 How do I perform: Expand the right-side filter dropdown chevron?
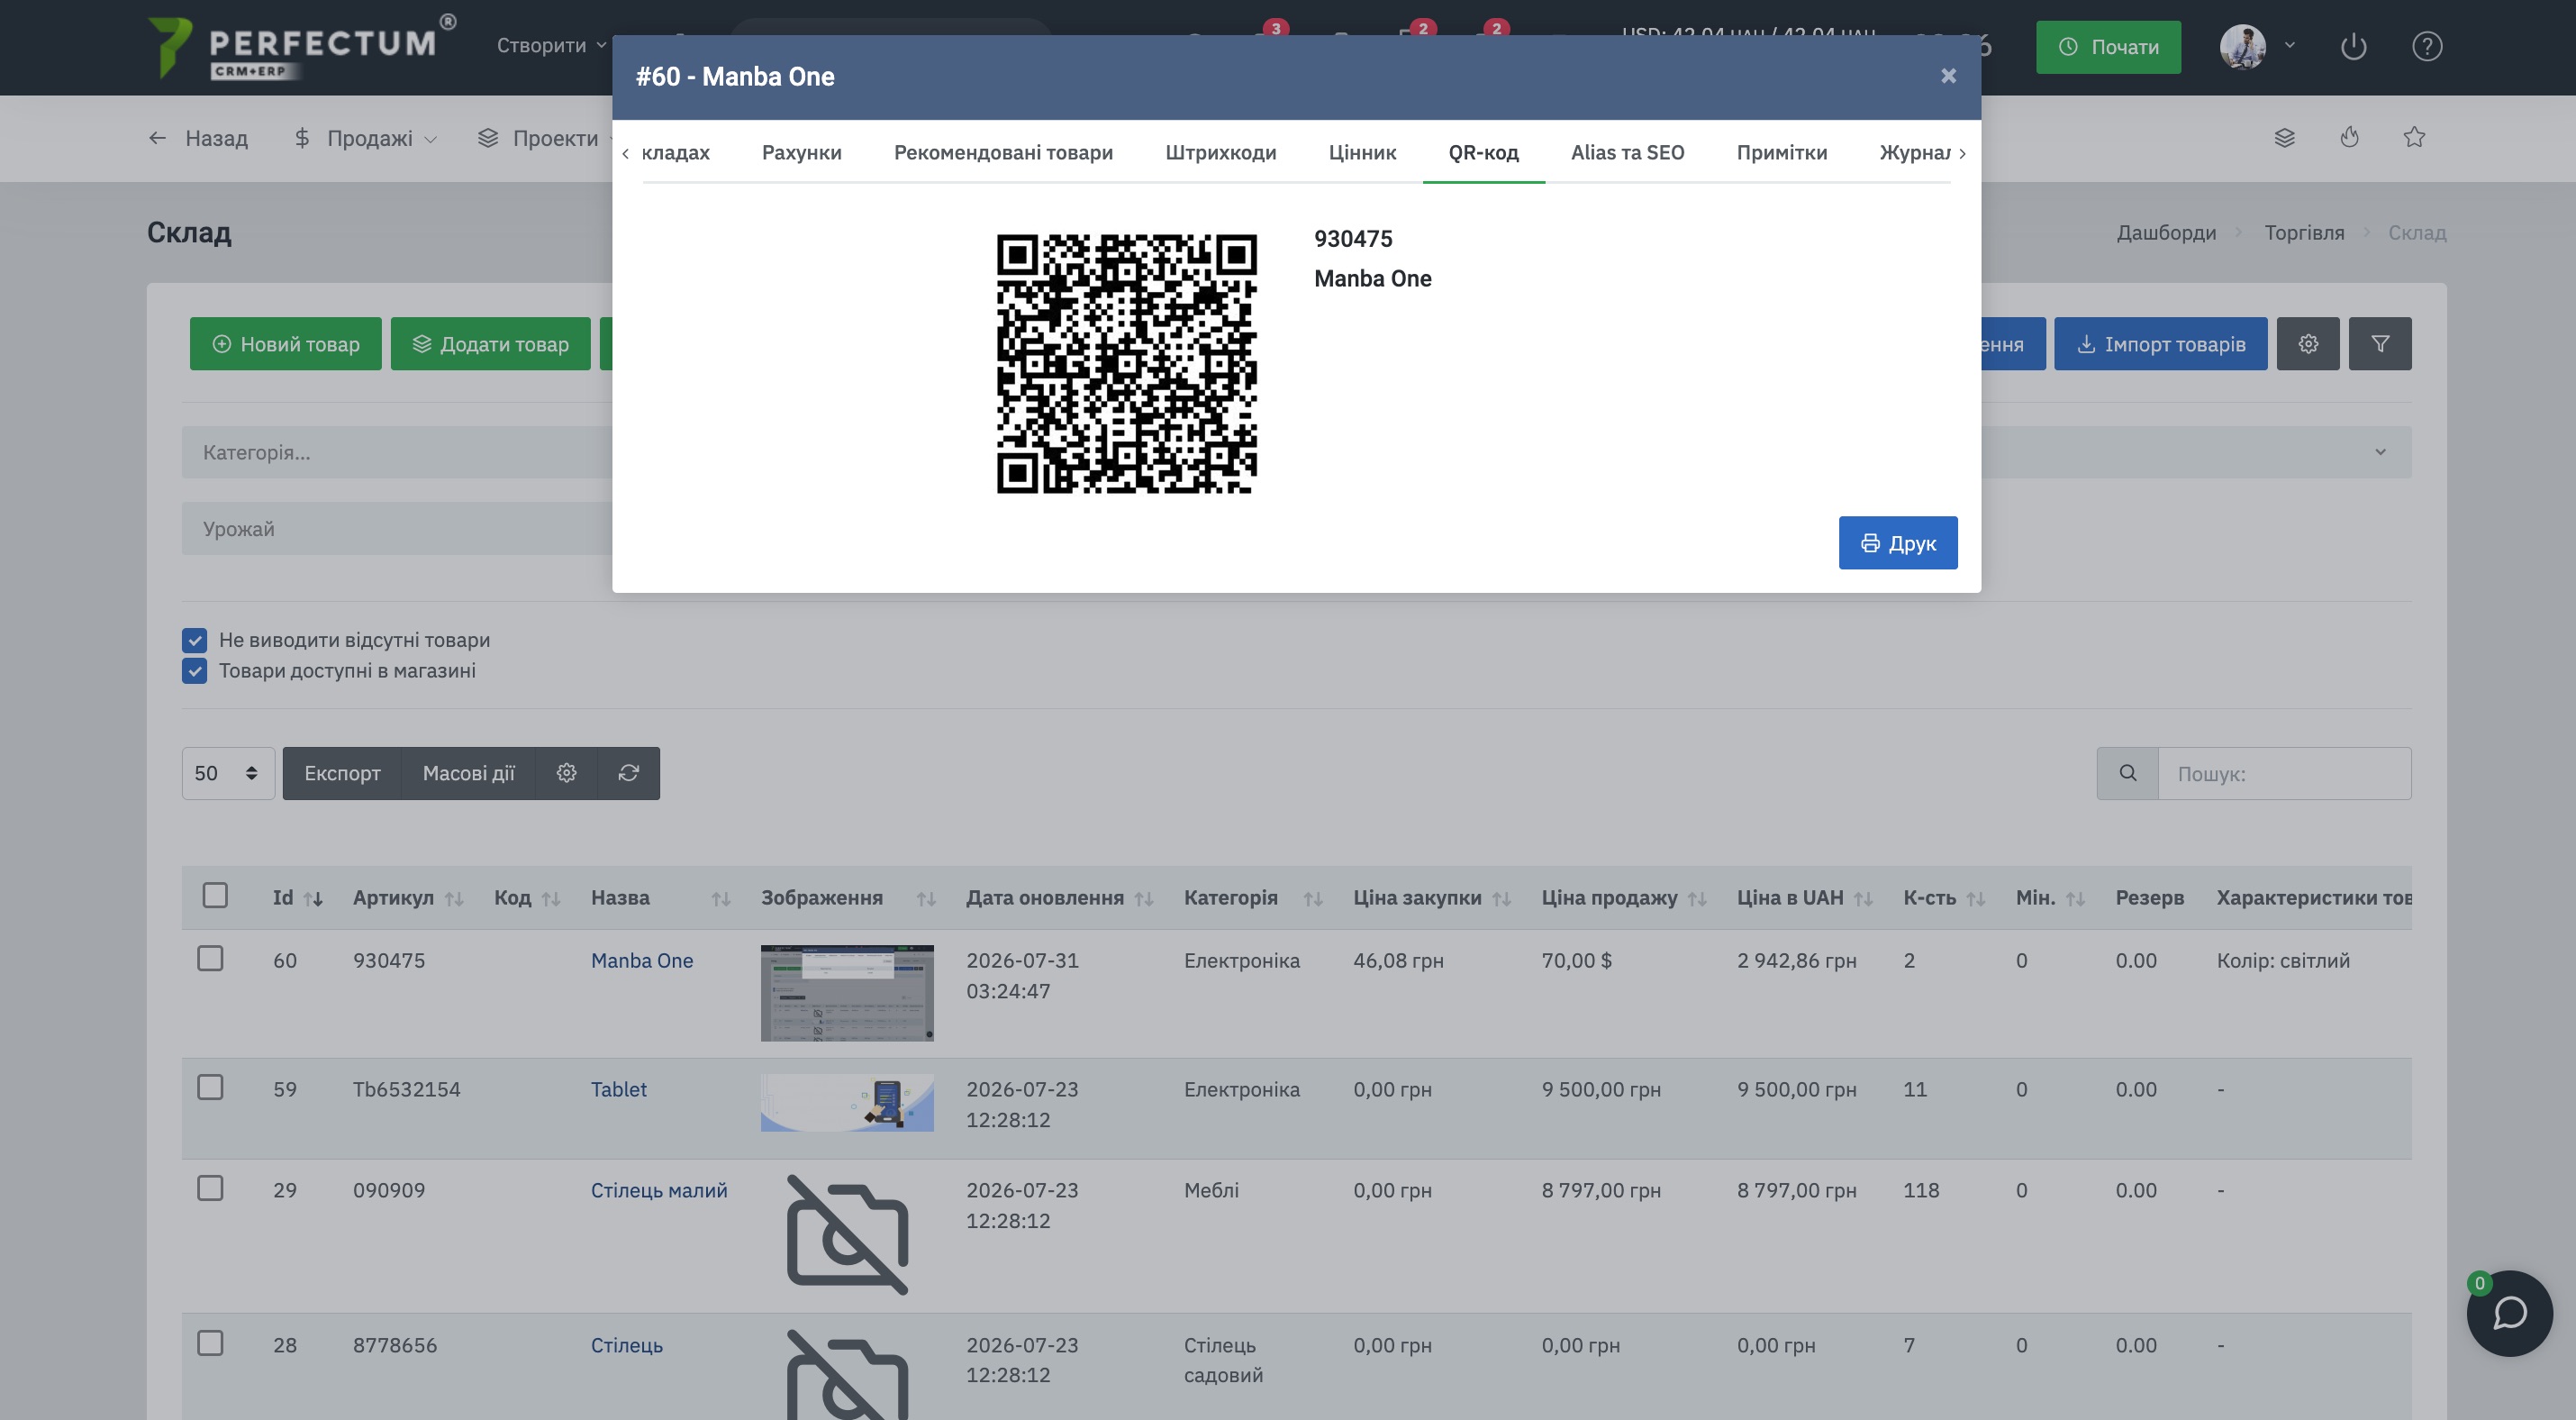click(x=2380, y=452)
